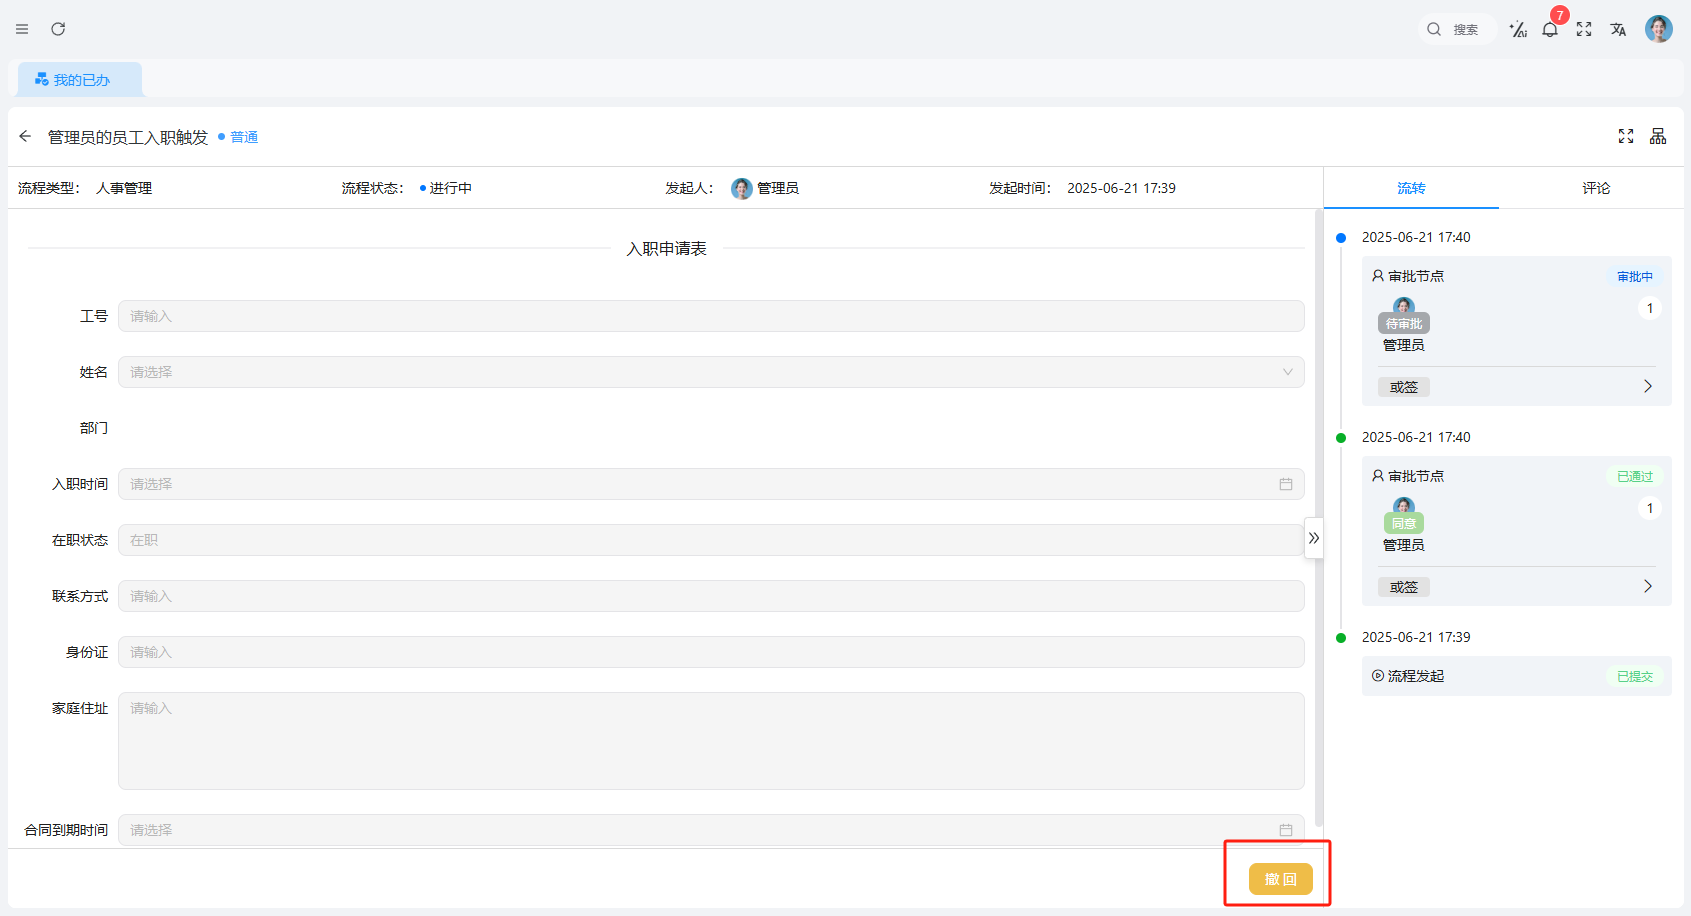Click the 家庭住址 text area
This screenshot has height=916, width=1691.
tap(711, 741)
